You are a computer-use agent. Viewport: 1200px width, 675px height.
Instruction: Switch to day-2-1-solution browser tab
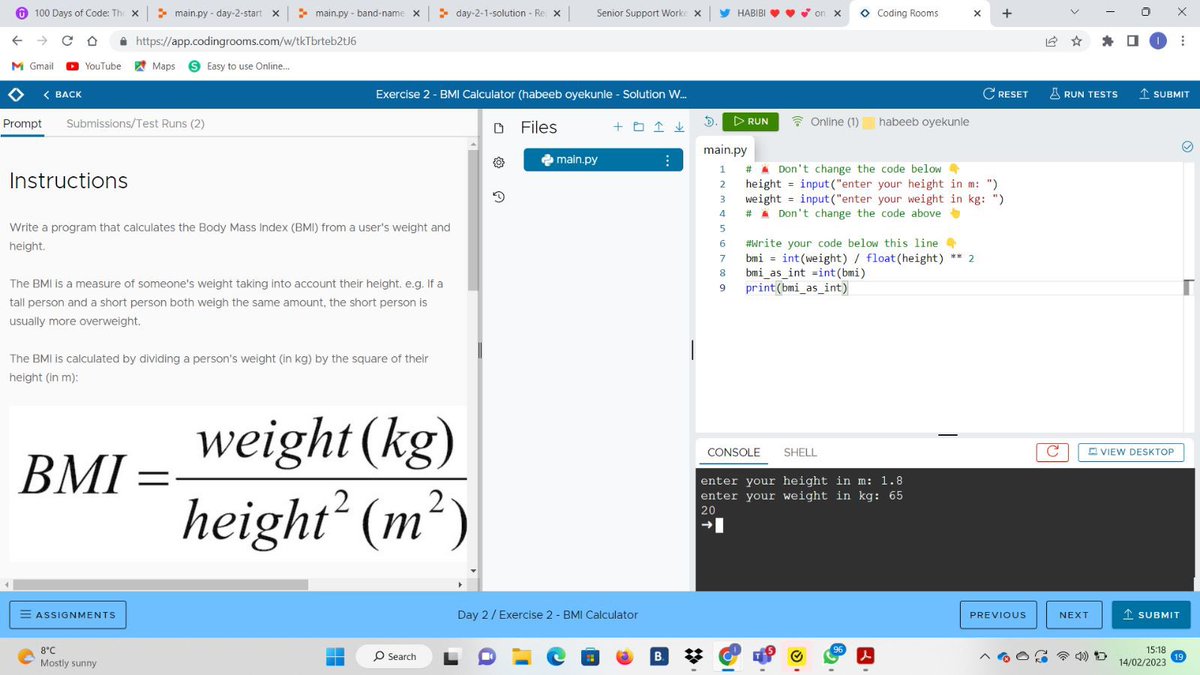pyautogui.click(x=499, y=13)
